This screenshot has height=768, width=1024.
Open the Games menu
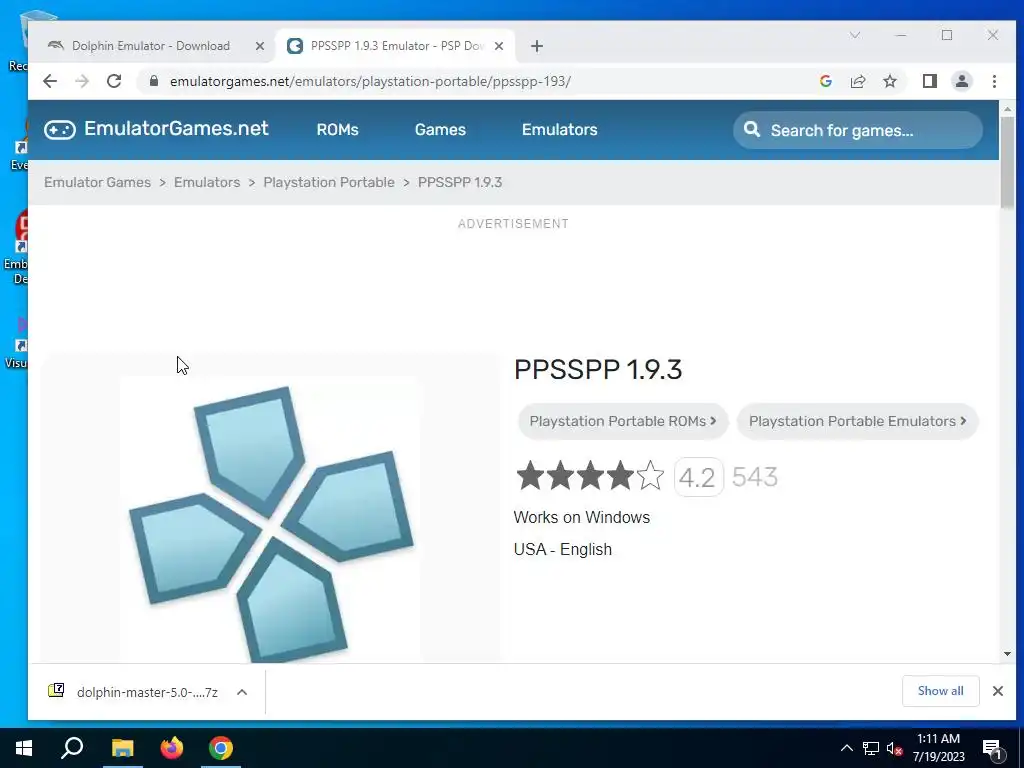[x=440, y=130]
